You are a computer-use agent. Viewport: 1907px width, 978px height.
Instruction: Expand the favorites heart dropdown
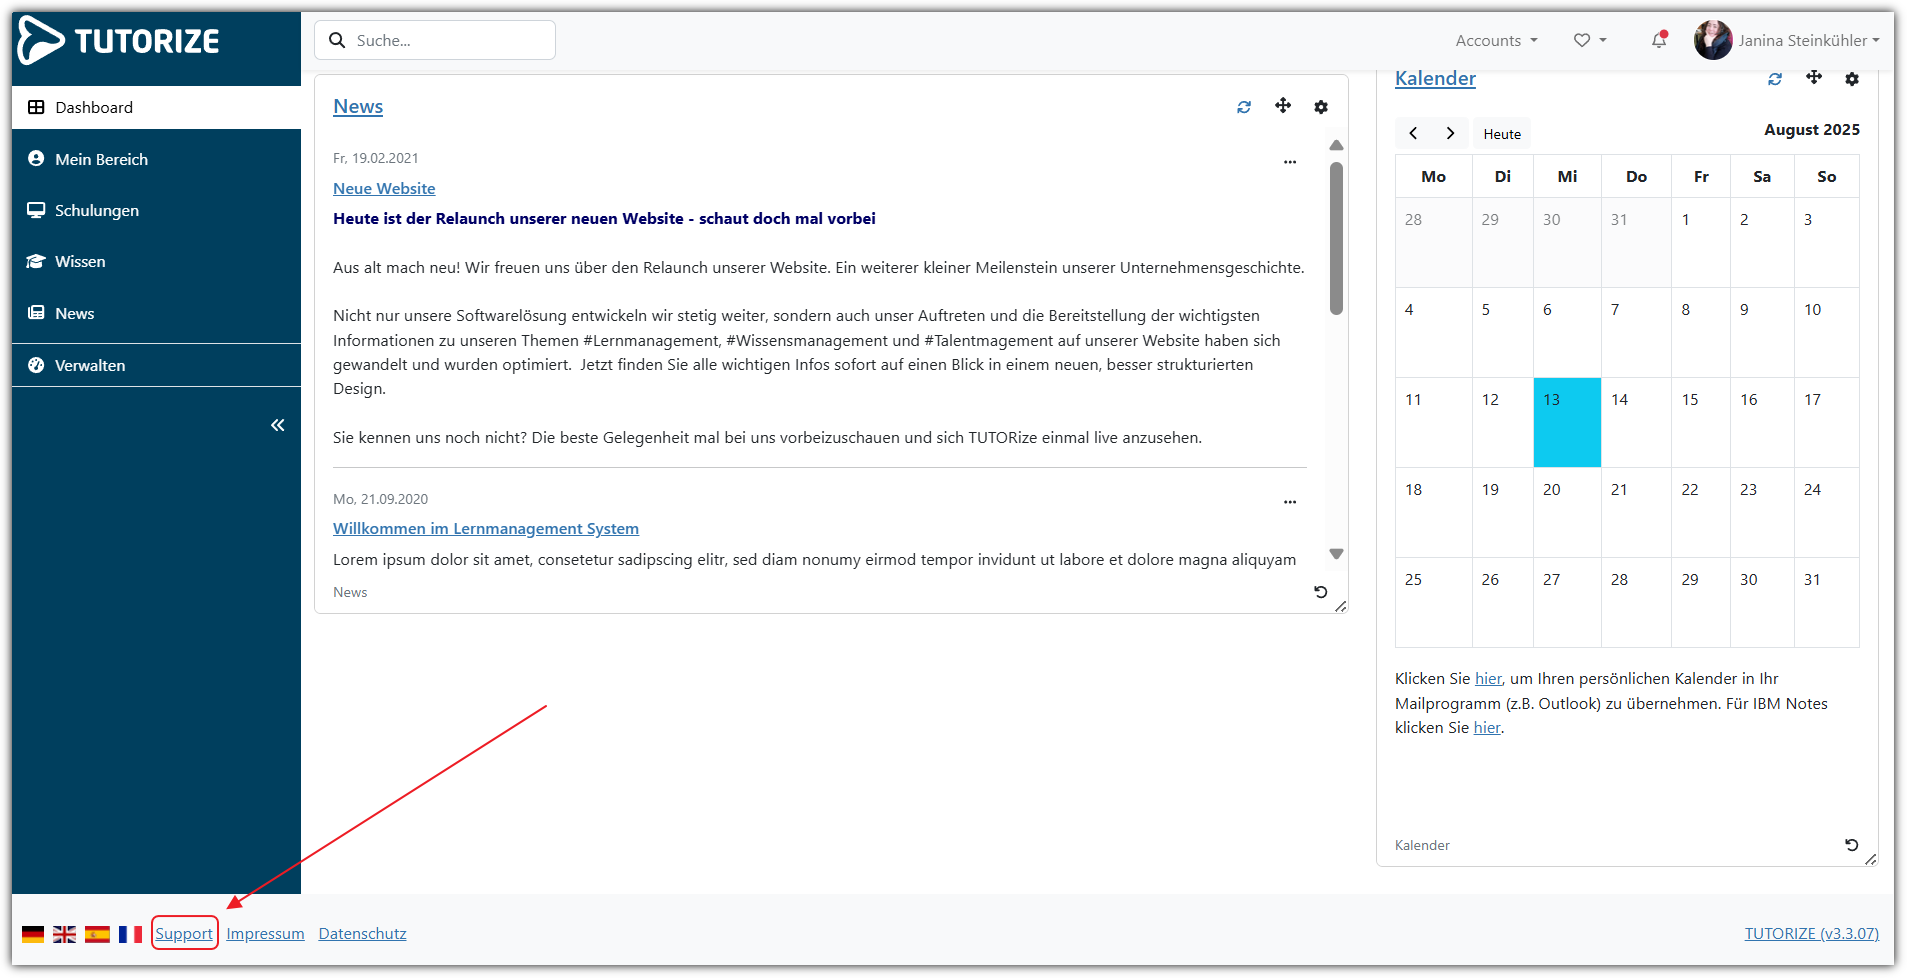click(1589, 41)
